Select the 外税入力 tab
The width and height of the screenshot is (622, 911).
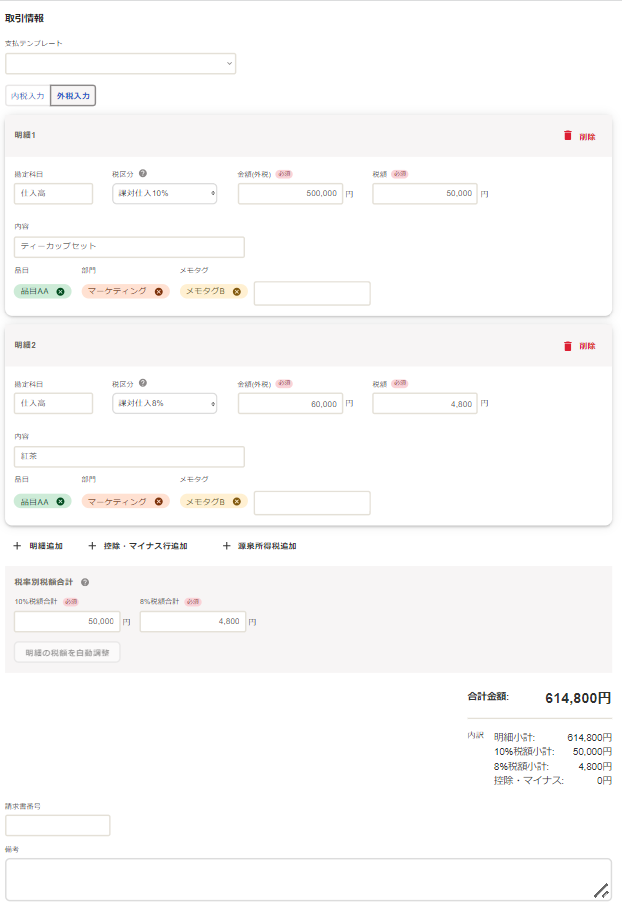click(73, 96)
